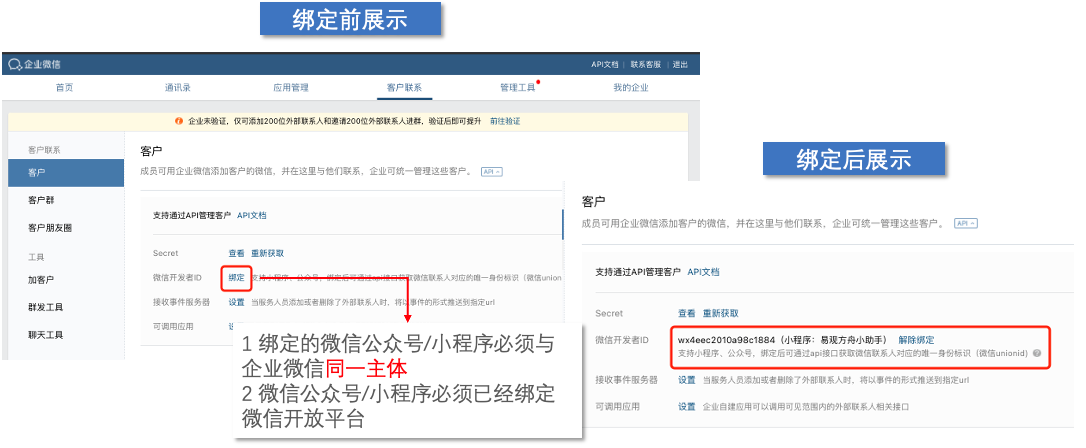The width and height of the screenshot is (1086, 448).
Task: Click the 企业微信 logo in the header
Action: point(35,64)
